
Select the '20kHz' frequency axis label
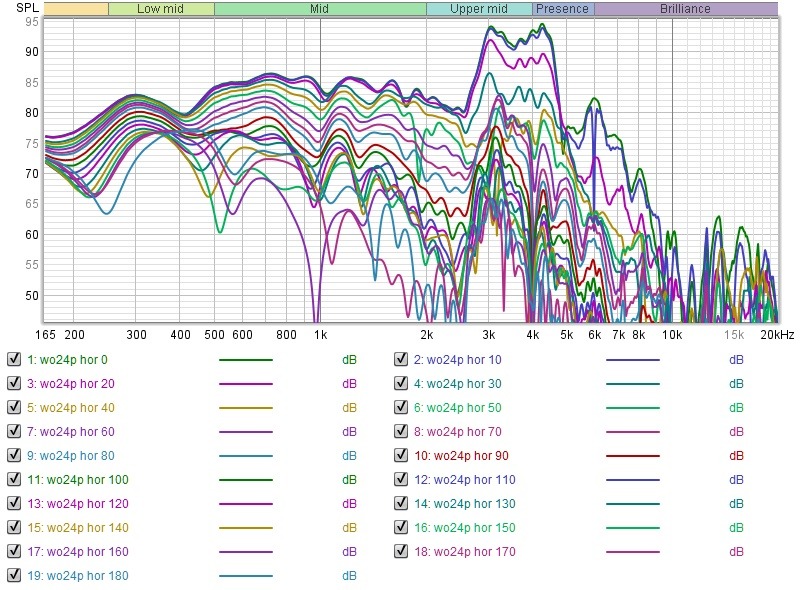pos(777,335)
